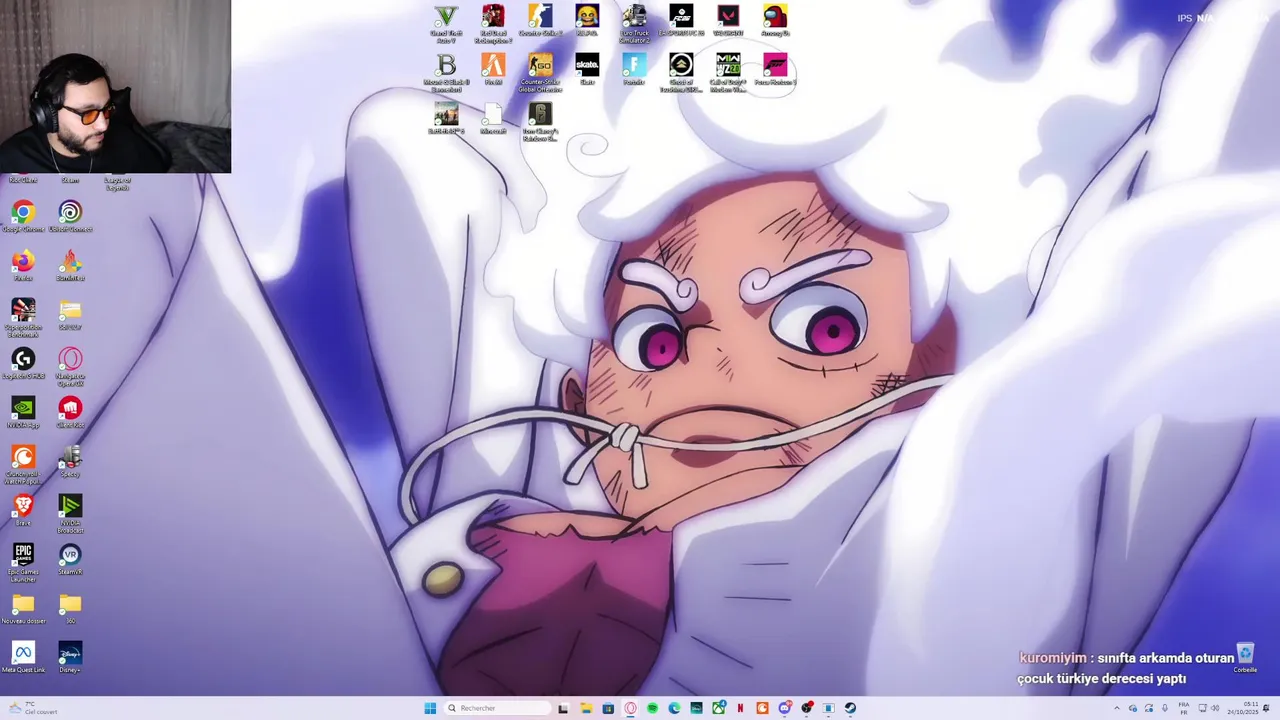Open the Nouveau dossier folder
The width and height of the screenshot is (1280, 720).
pos(23,608)
